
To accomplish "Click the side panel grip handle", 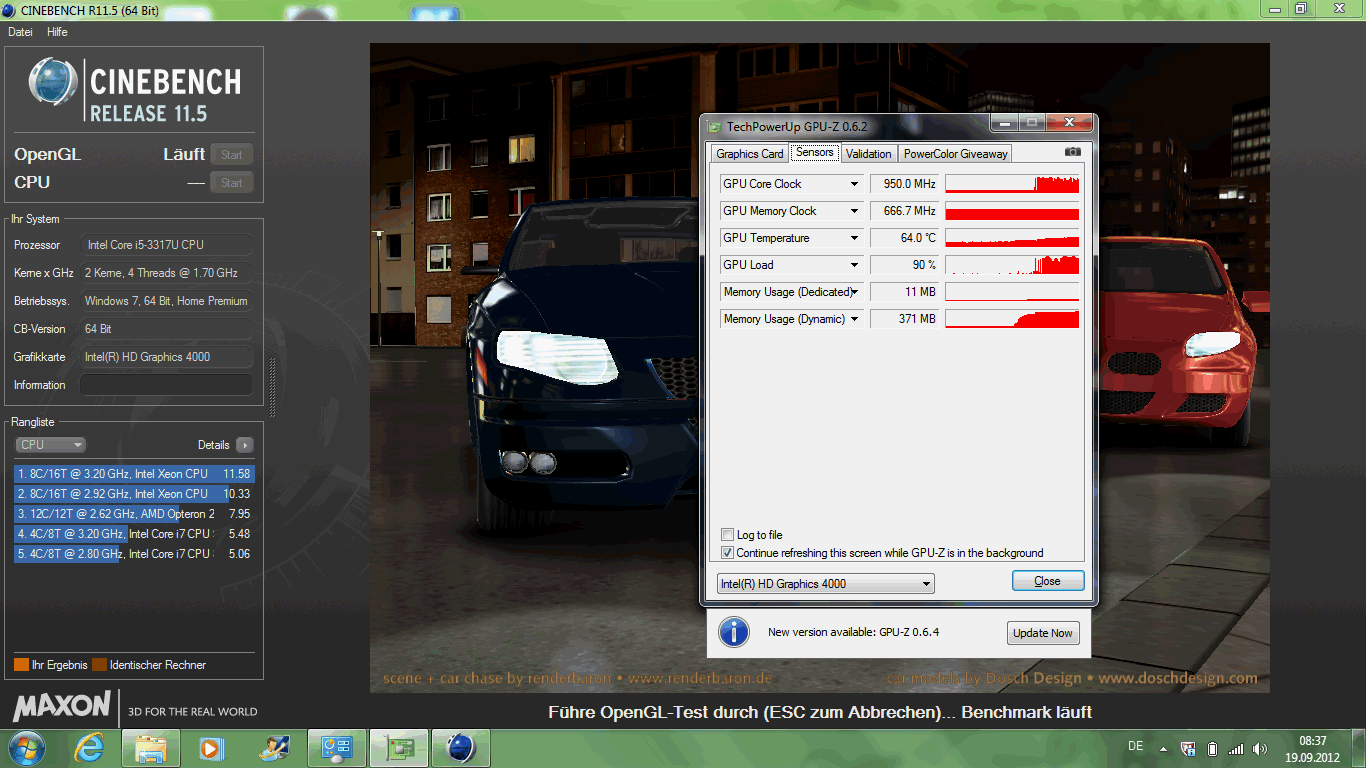I will point(270,388).
